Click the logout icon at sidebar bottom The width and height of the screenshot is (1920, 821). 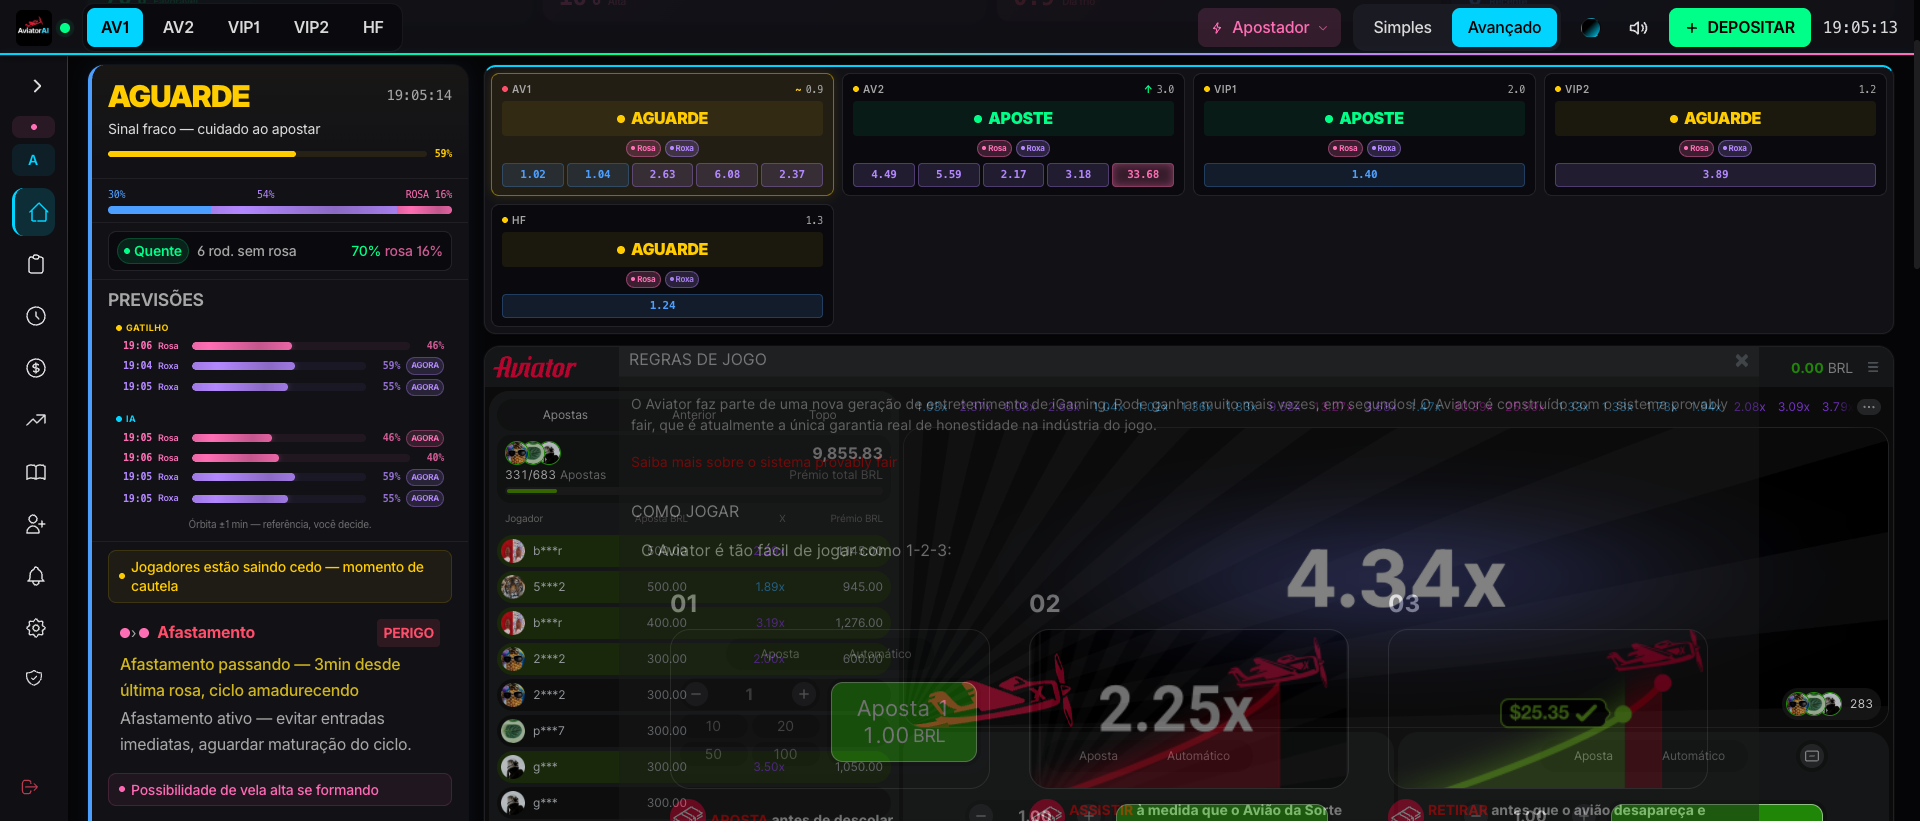[x=30, y=787]
